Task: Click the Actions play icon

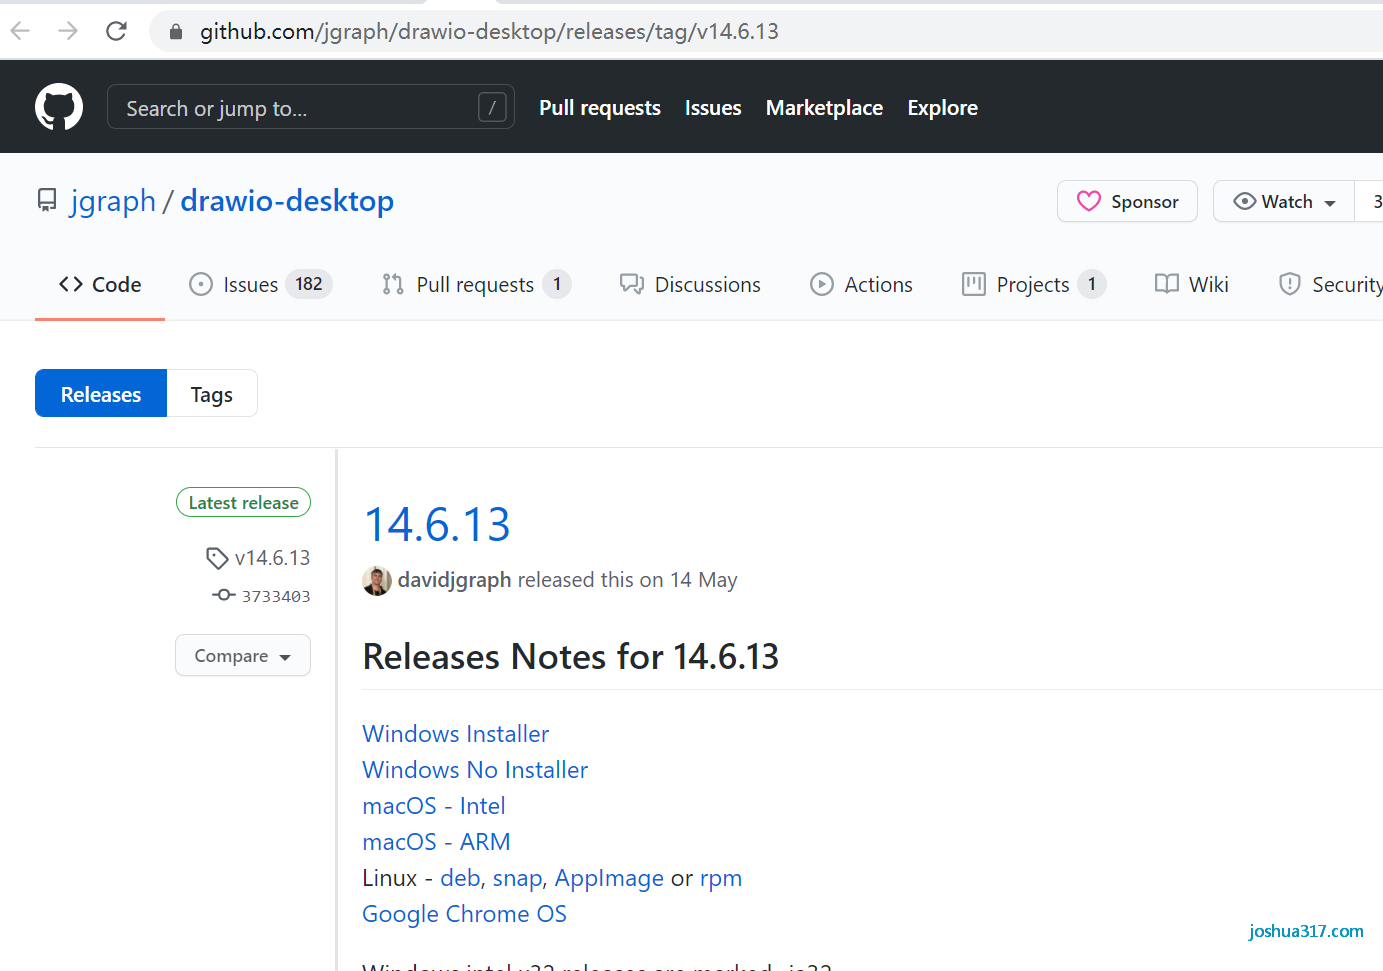Action: (822, 284)
